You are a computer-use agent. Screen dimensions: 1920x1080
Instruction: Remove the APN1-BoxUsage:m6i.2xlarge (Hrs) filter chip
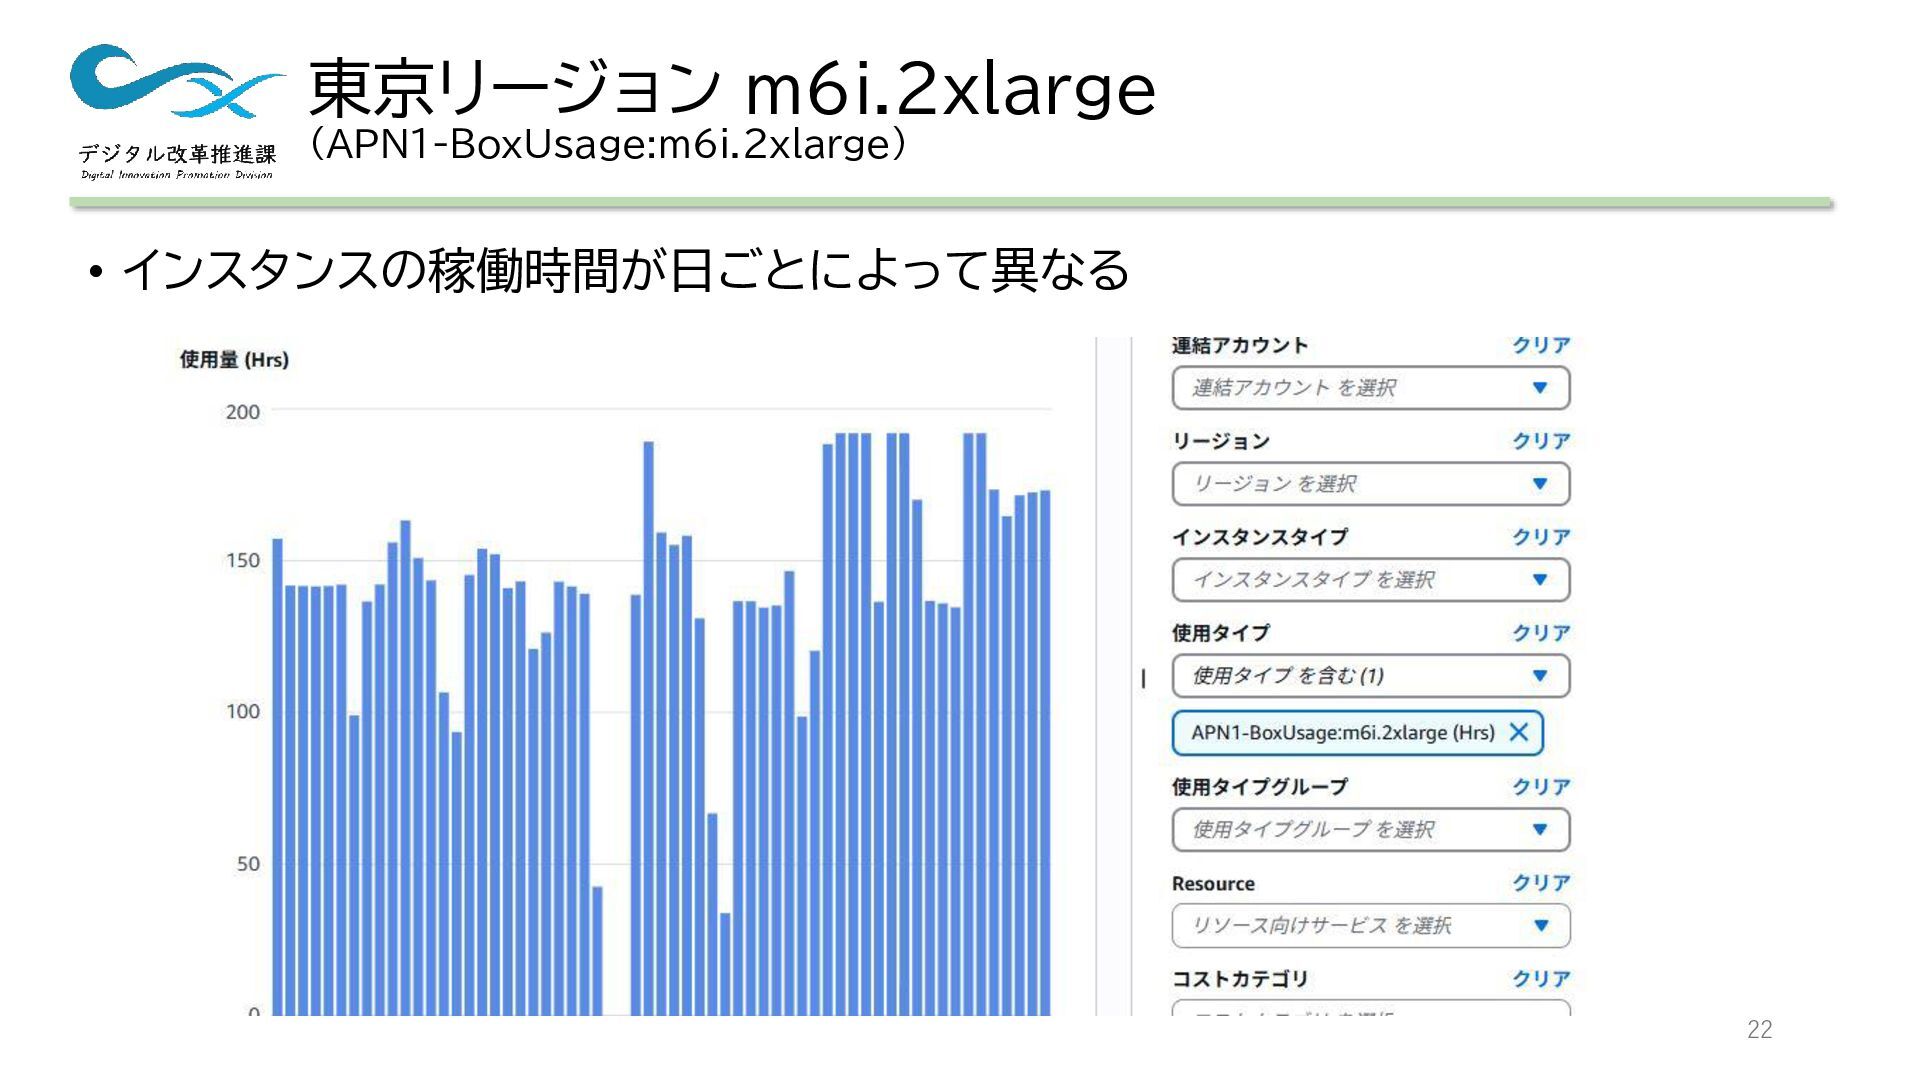coord(1519,732)
